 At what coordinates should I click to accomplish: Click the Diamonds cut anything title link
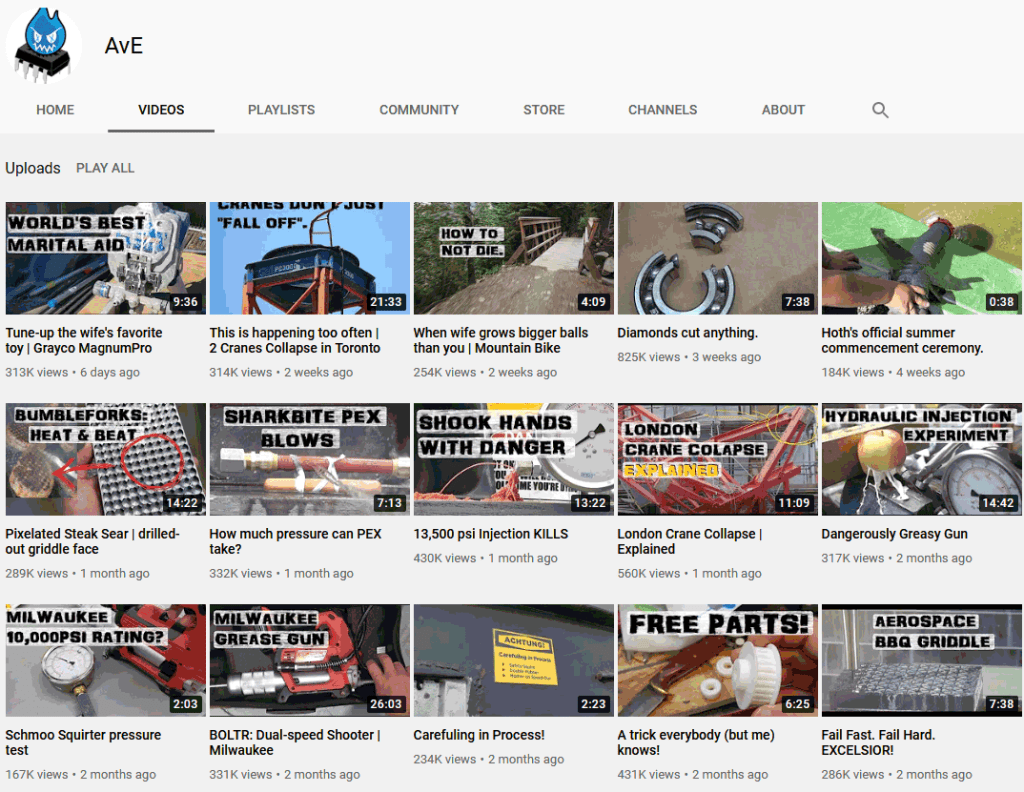pos(687,333)
